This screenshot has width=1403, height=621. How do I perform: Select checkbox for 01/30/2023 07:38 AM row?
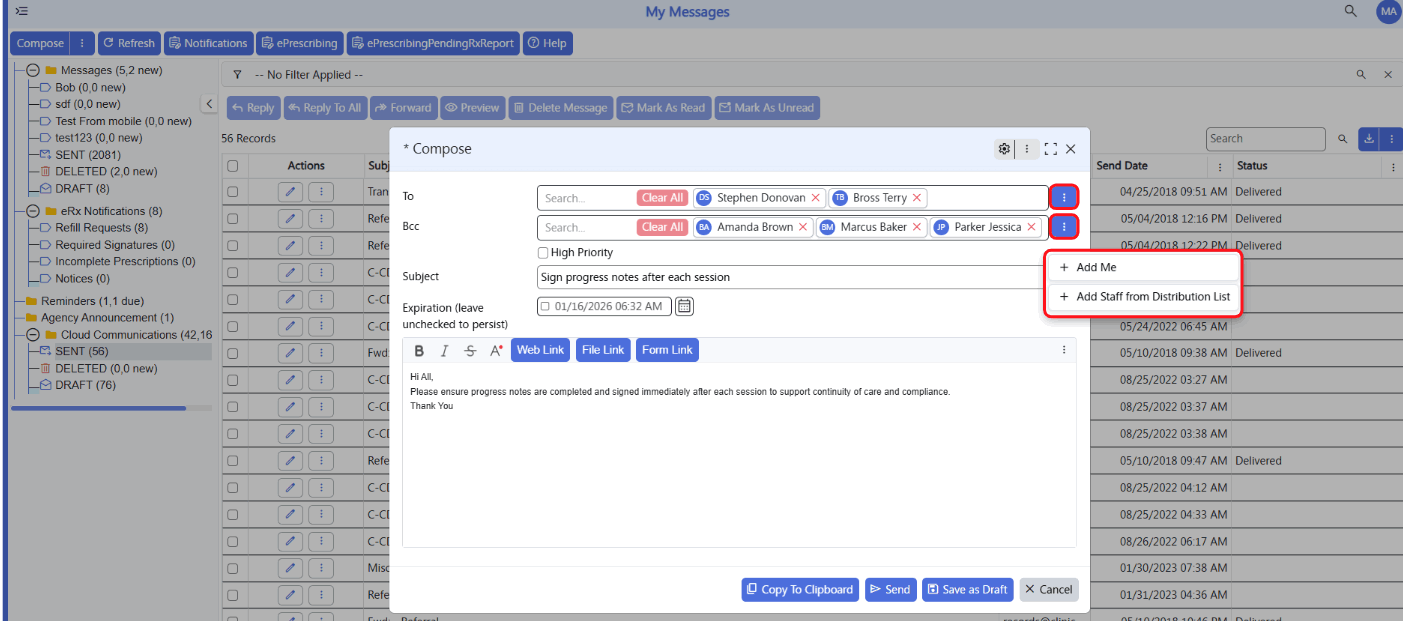click(x=233, y=568)
